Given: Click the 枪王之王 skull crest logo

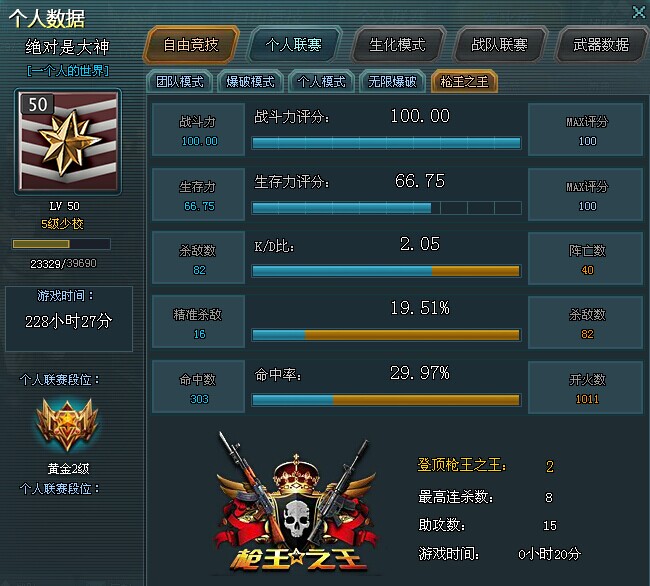Looking at the screenshot, I should pos(297,504).
